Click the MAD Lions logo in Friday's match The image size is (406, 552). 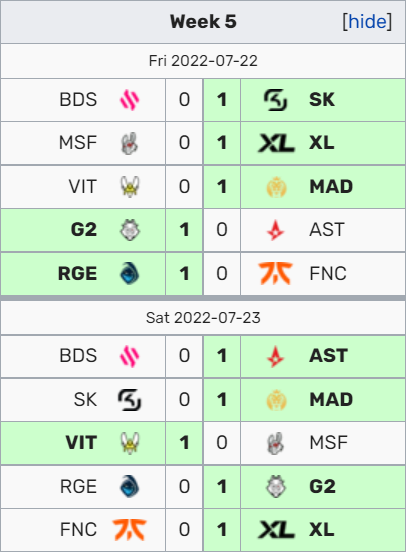click(x=276, y=187)
